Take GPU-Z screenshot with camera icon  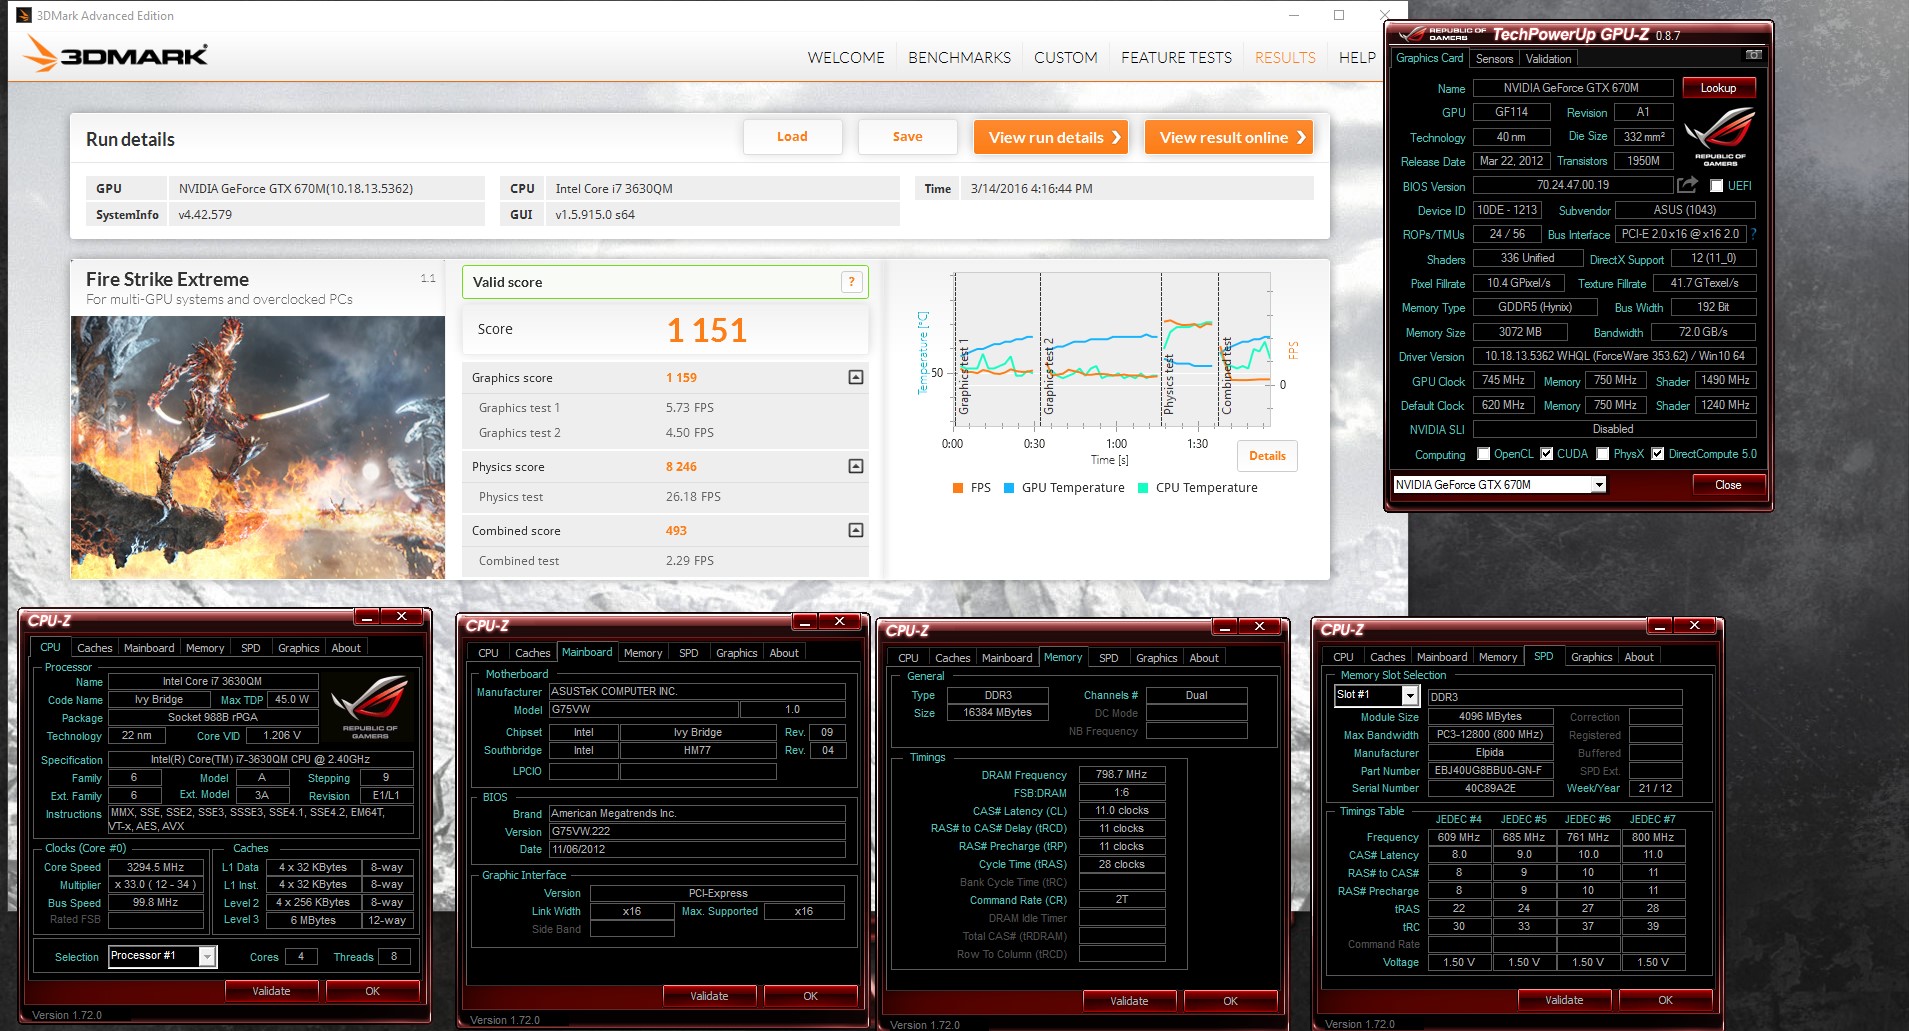pos(1753,55)
